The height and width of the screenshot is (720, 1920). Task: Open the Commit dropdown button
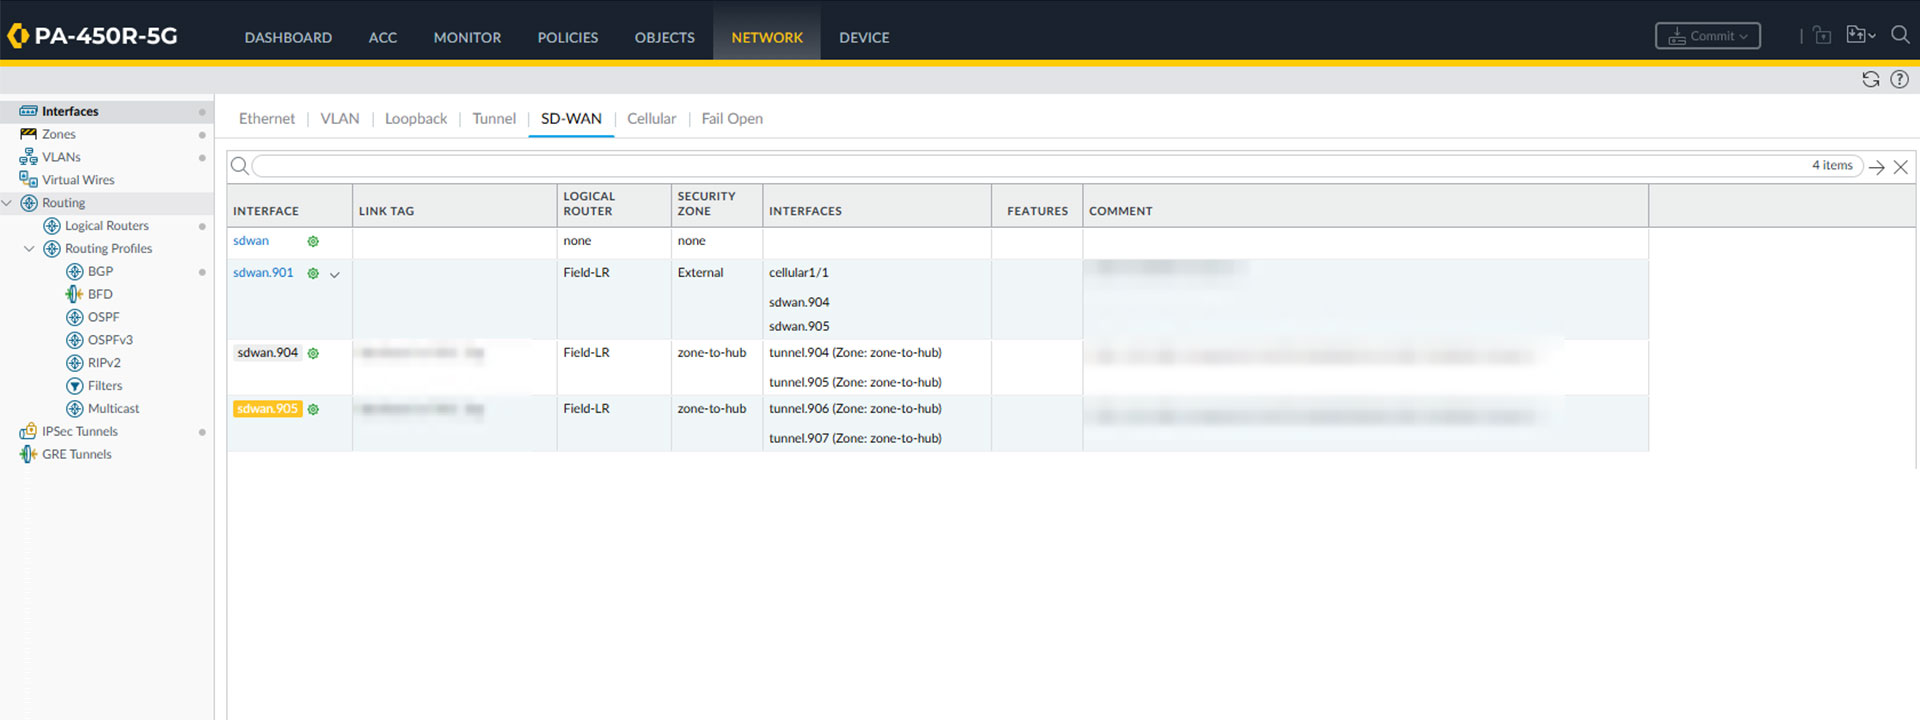pos(1707,36)
